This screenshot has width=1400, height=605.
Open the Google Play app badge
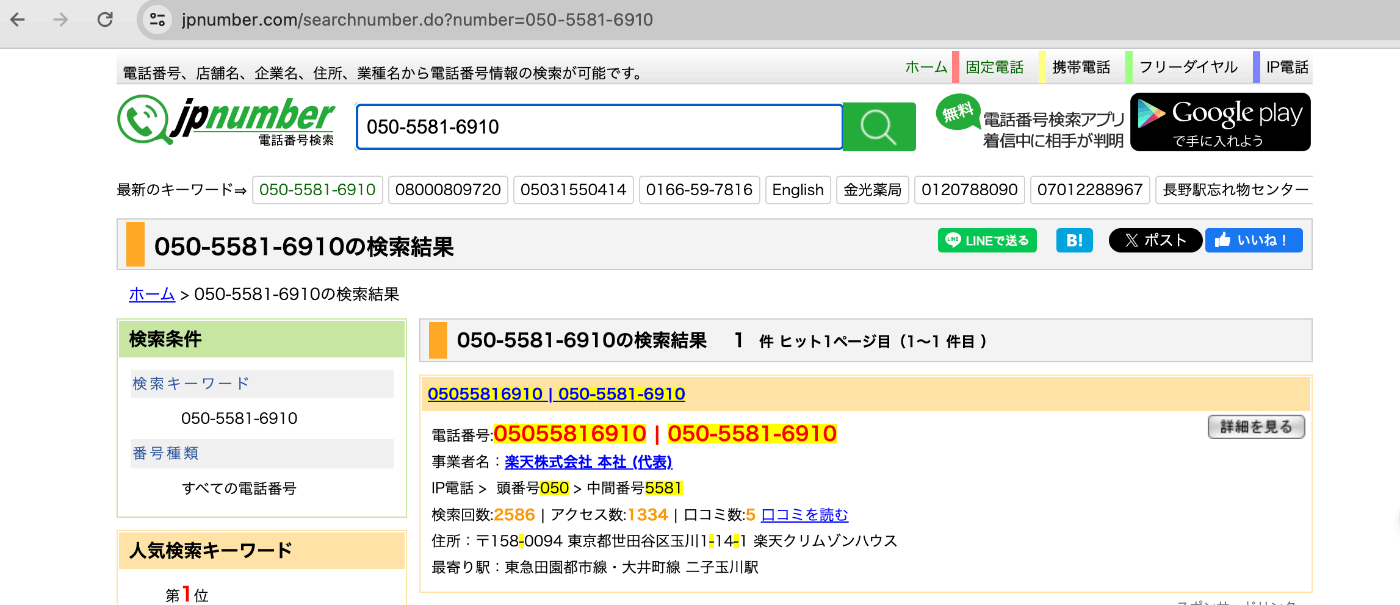click(x=1220, y=122)
